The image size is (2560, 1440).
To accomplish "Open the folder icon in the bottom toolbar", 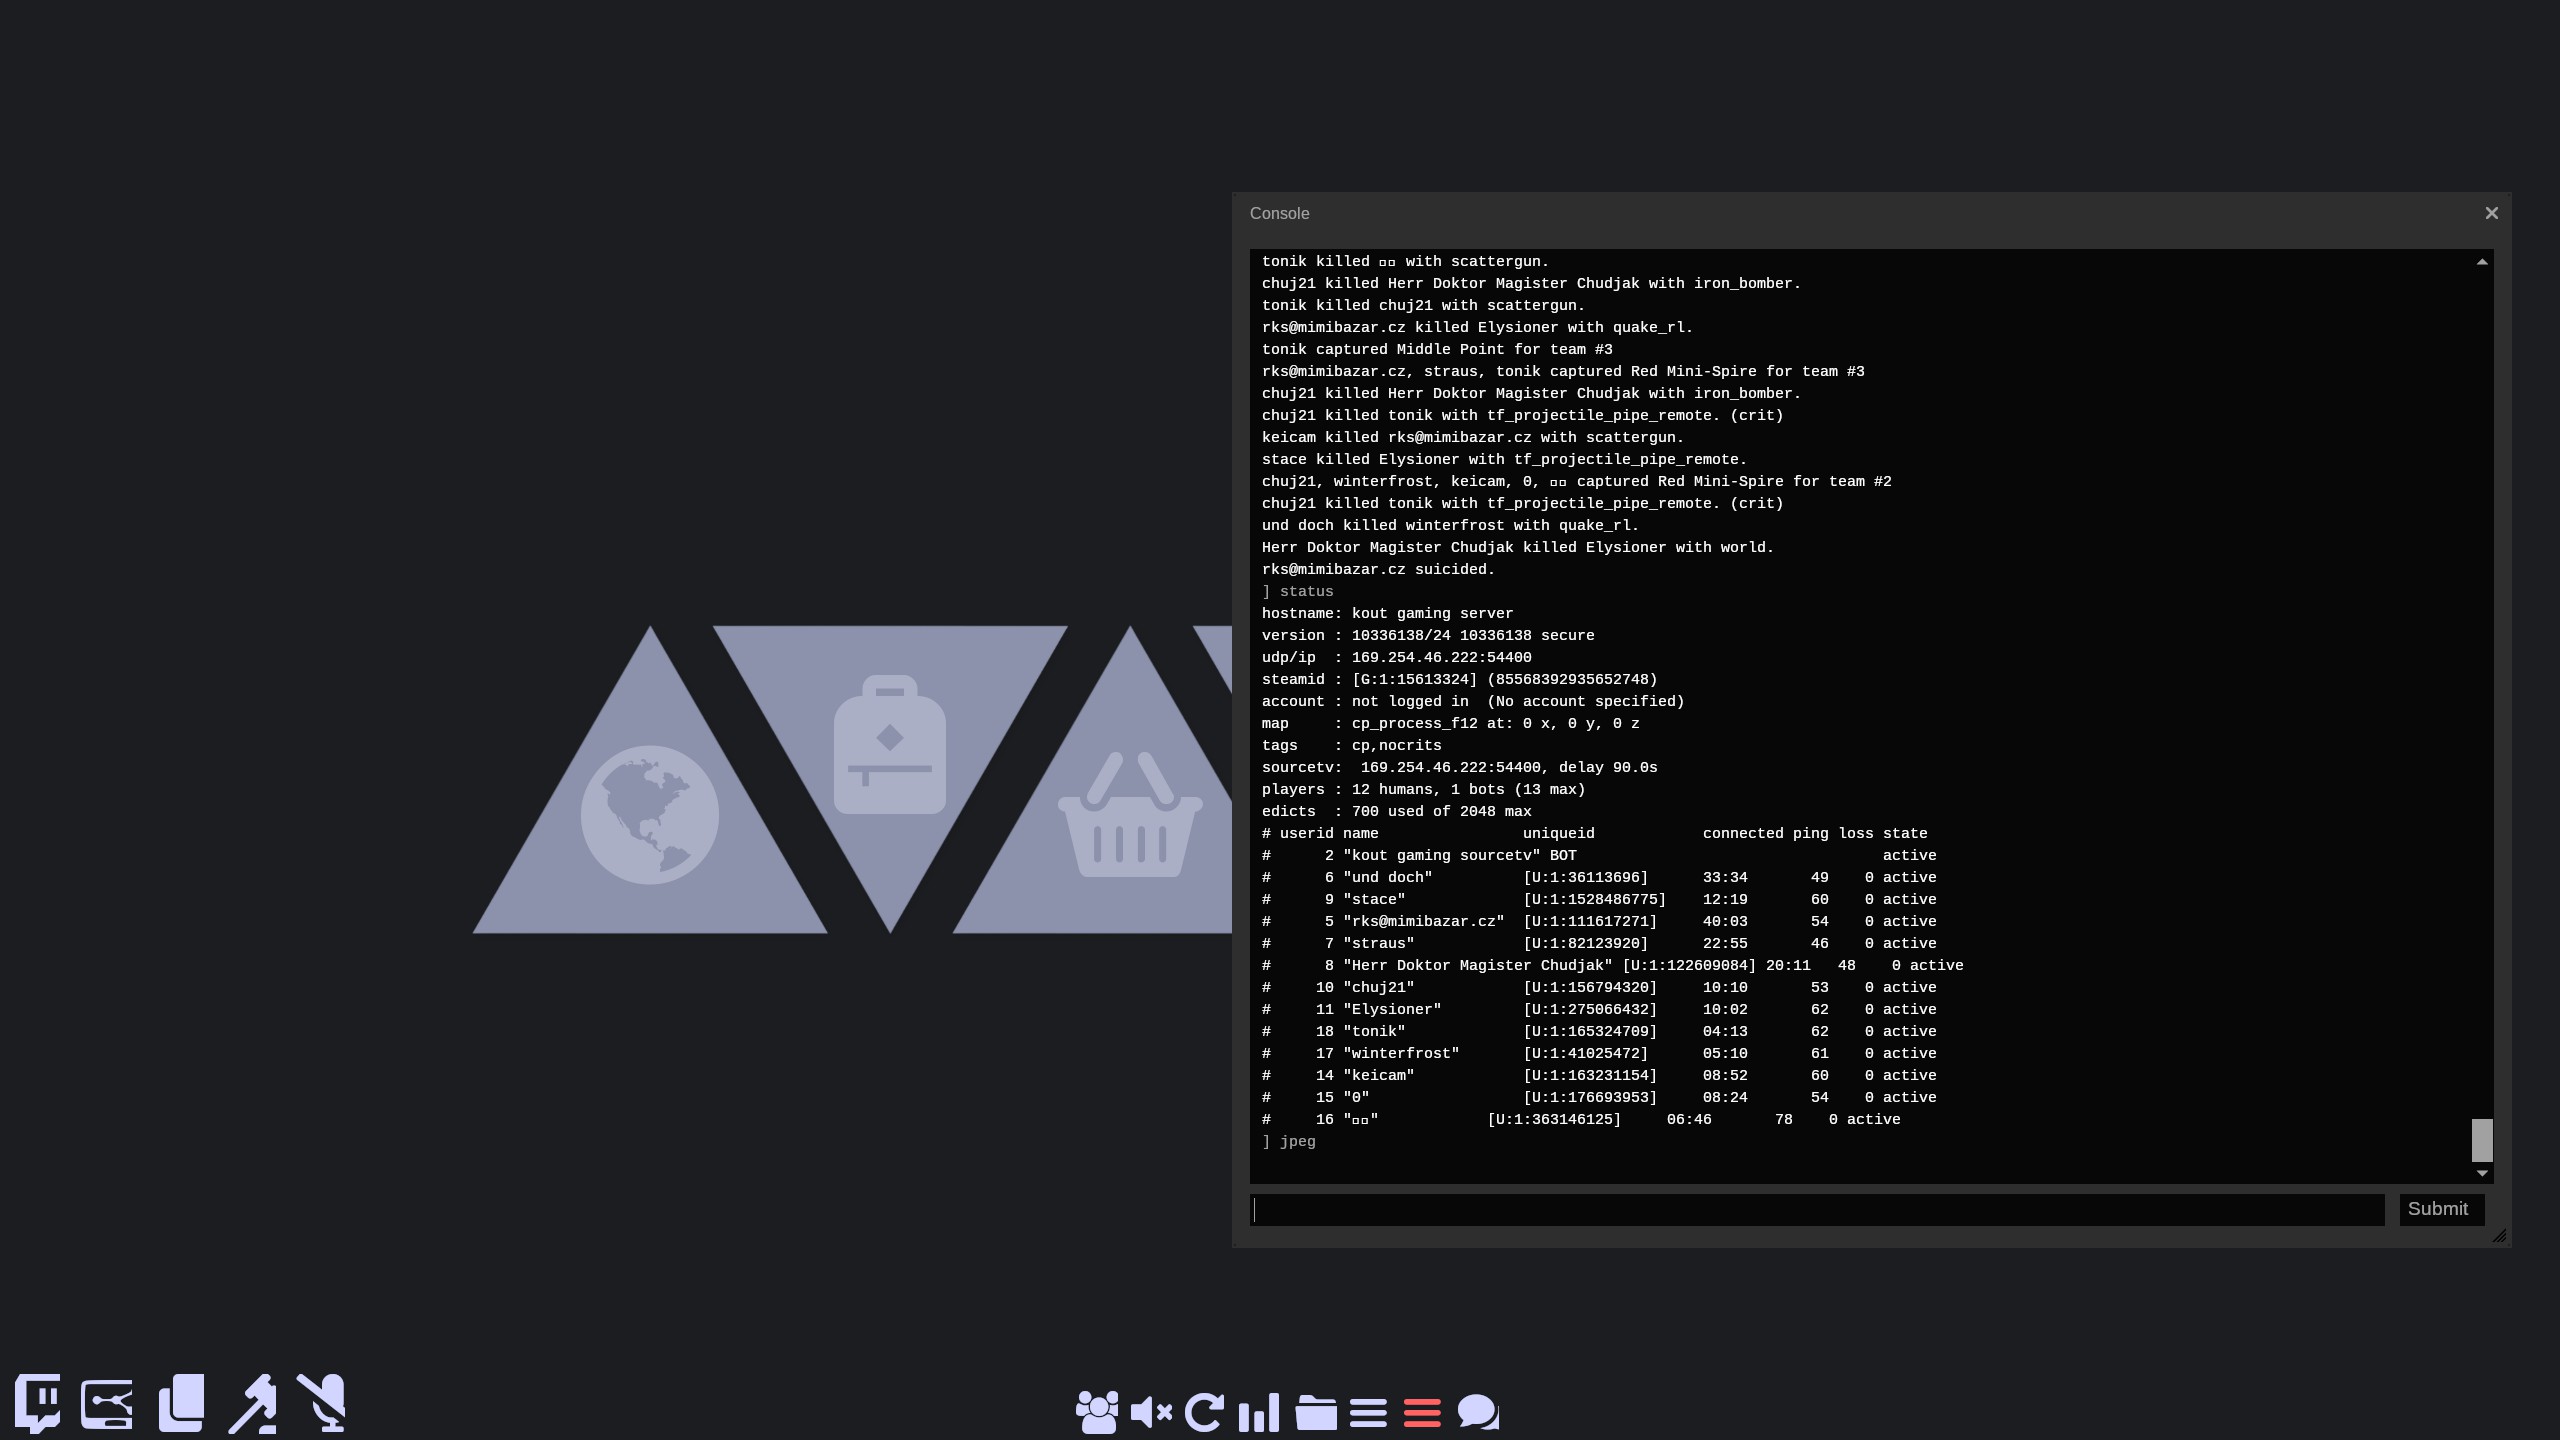I will point(1316,1412).
